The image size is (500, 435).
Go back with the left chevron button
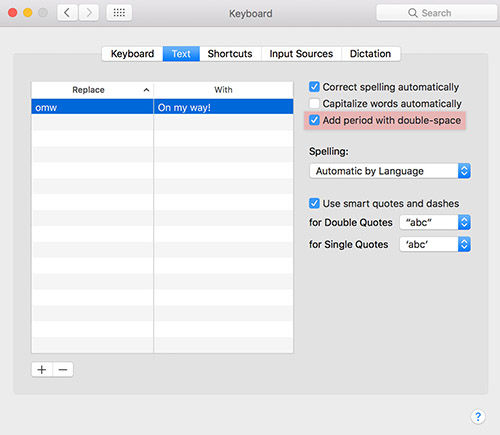coord(68,13)
